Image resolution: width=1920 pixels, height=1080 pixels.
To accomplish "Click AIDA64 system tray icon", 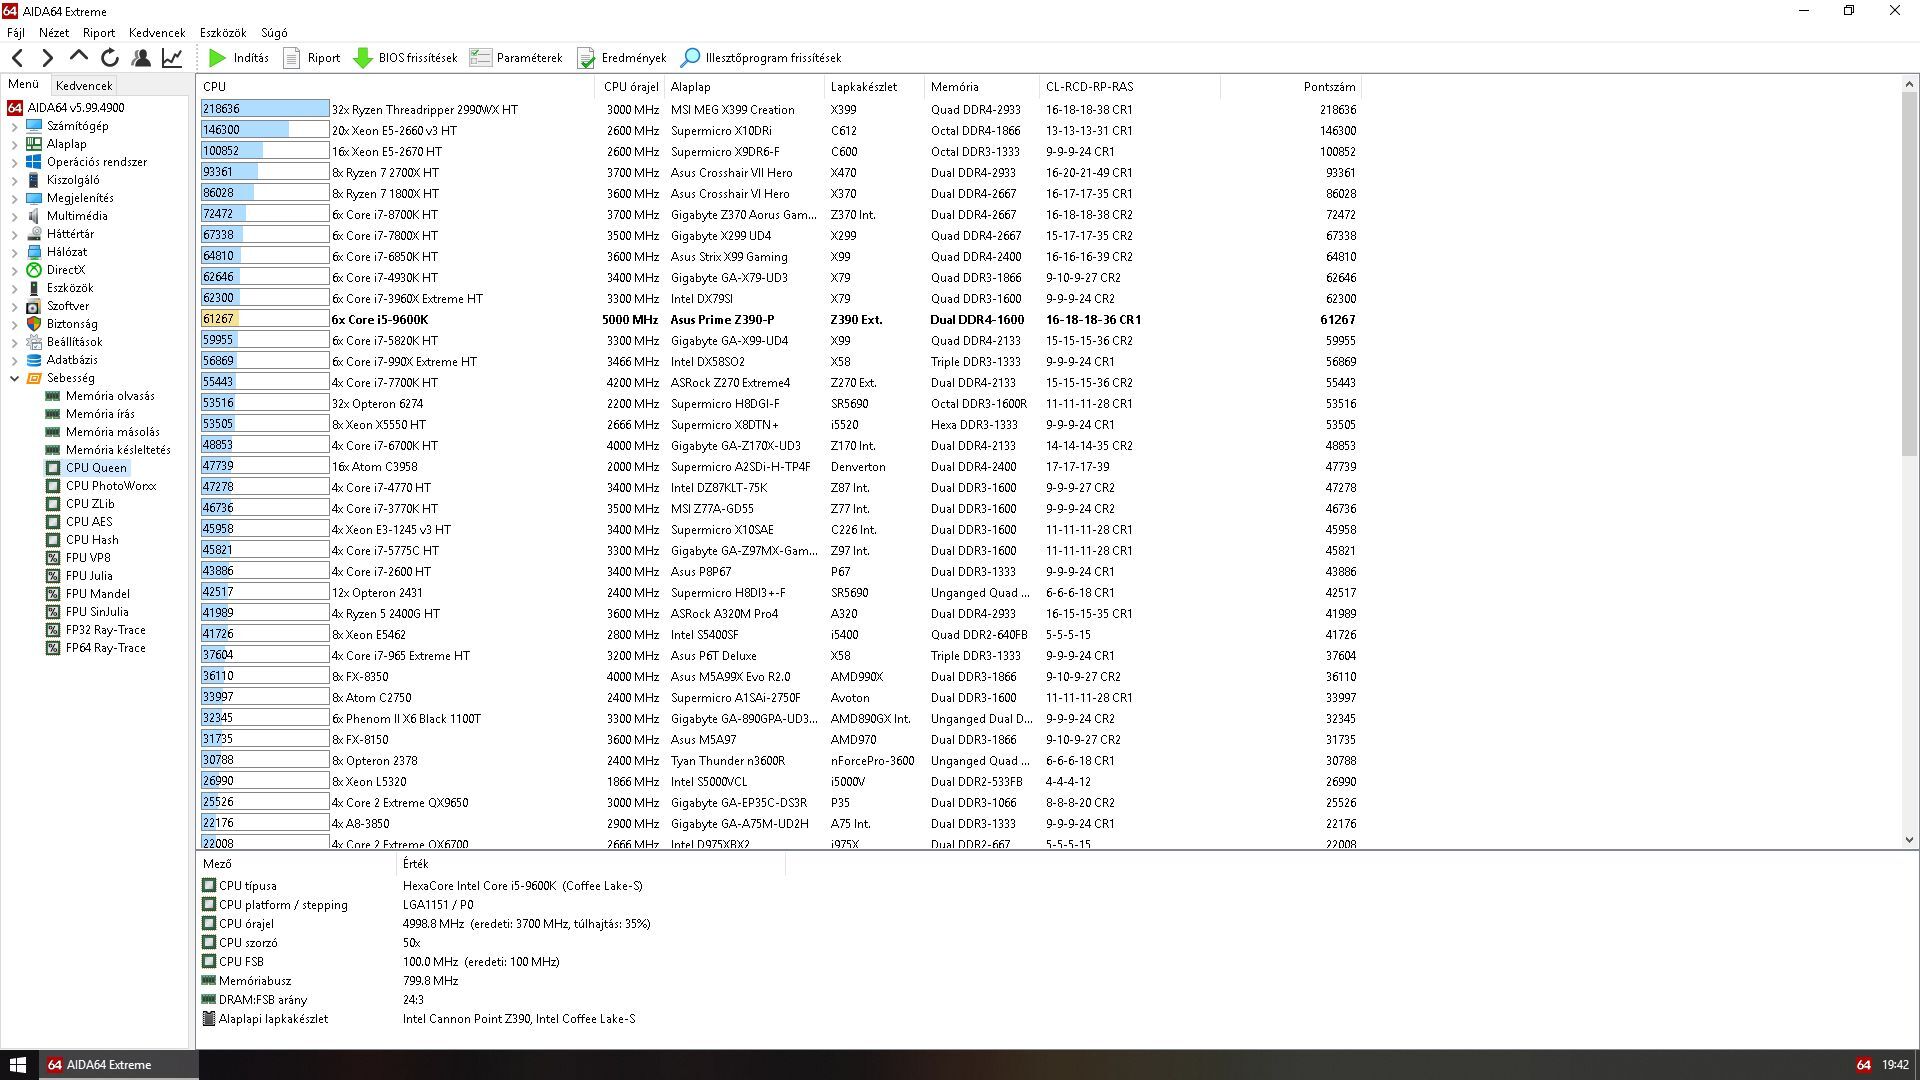I will click(x=1863, y=1065).
